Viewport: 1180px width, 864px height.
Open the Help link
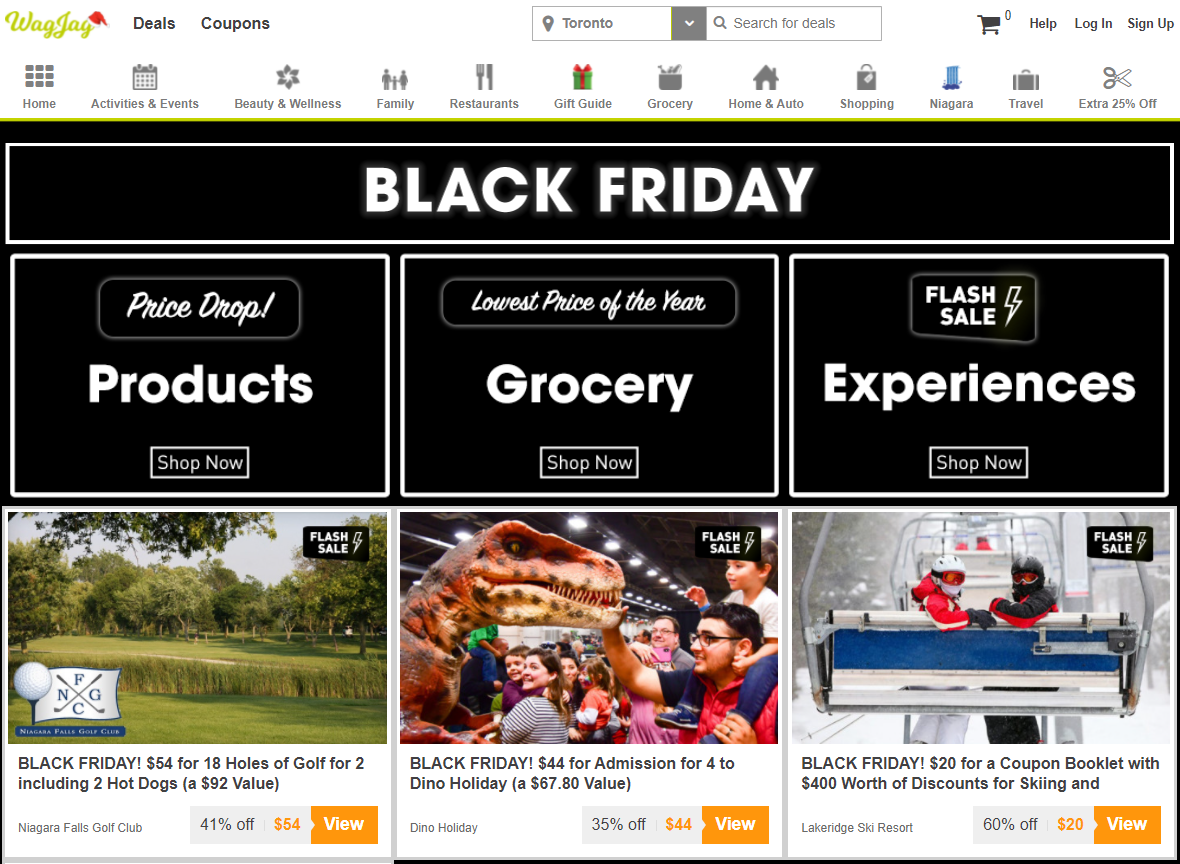[1043, 23]
